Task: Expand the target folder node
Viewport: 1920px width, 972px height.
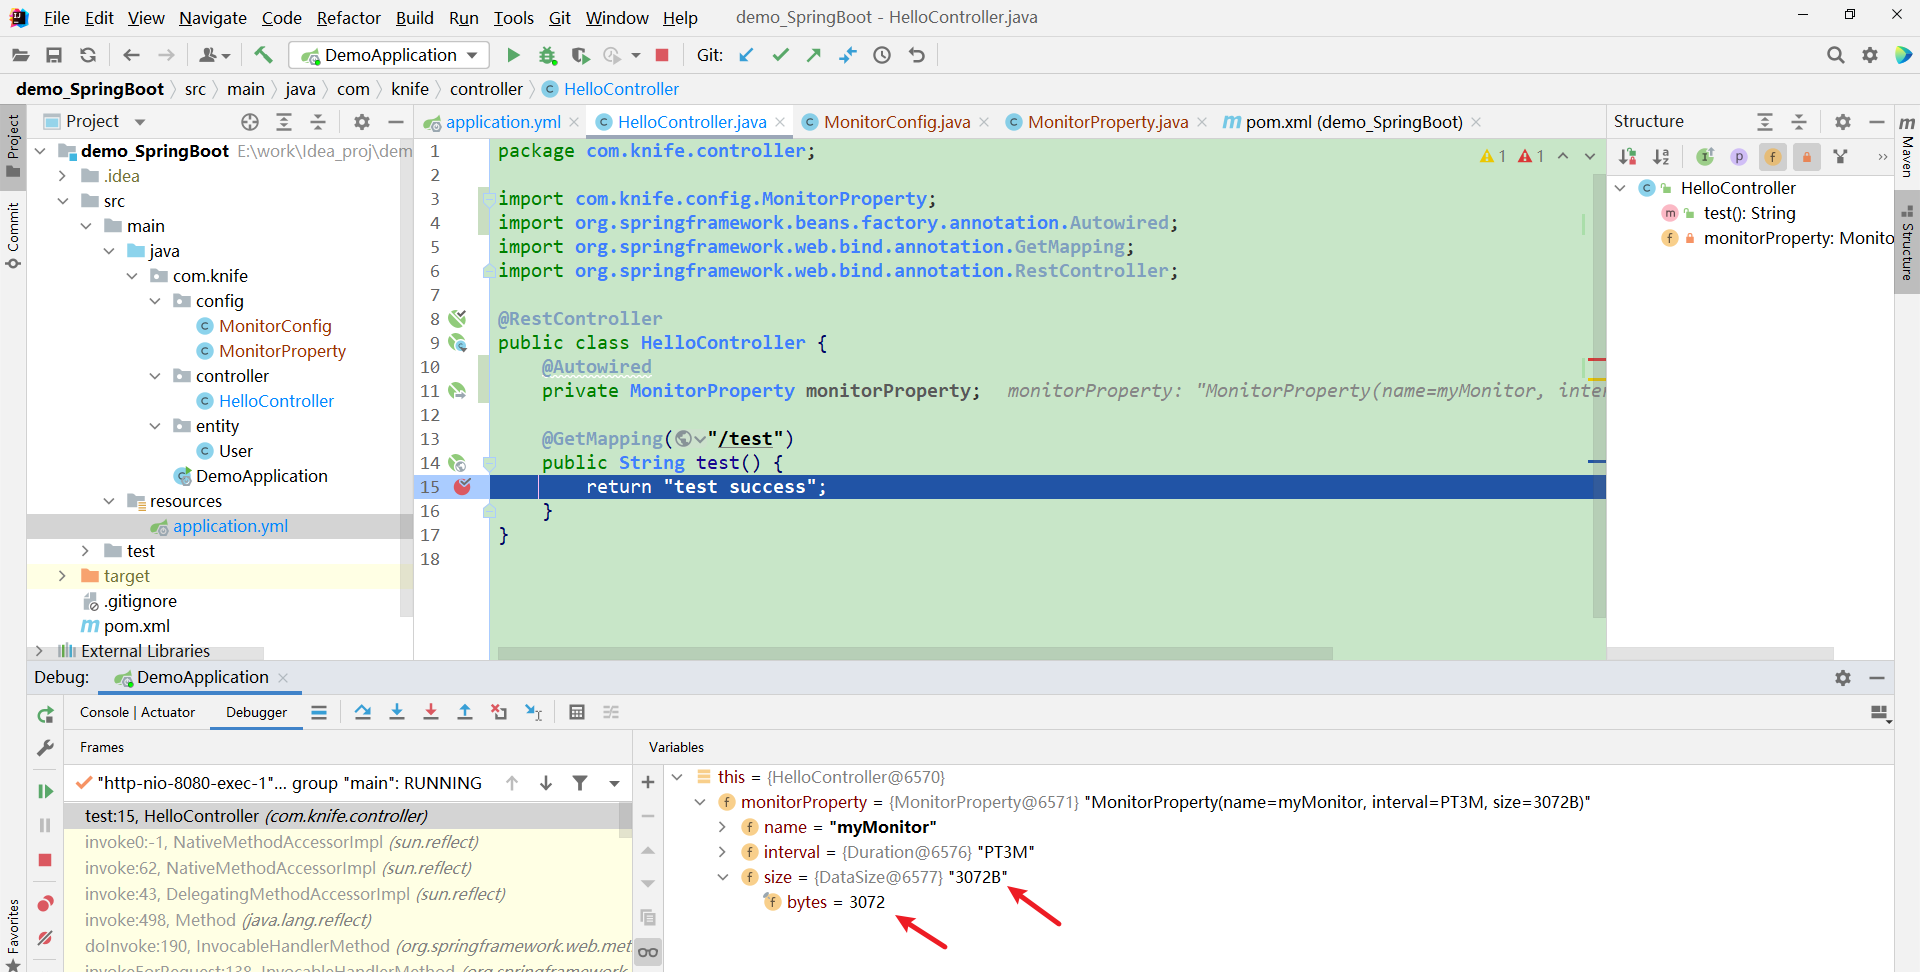Action: (x=62, y=576)
